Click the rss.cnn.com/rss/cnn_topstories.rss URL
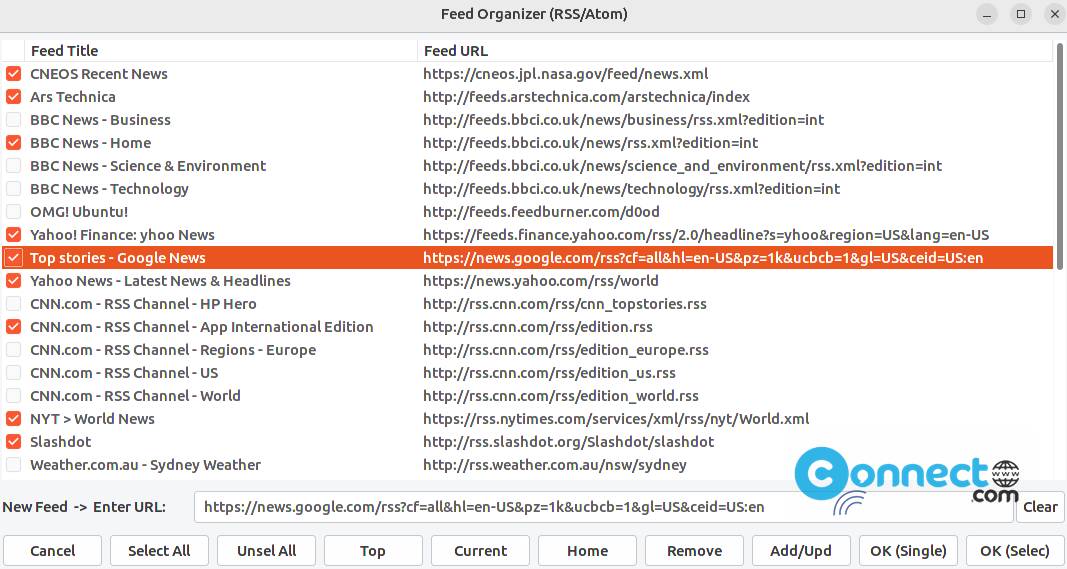This screenshot has width=1067, height=569. click(565, 304)
